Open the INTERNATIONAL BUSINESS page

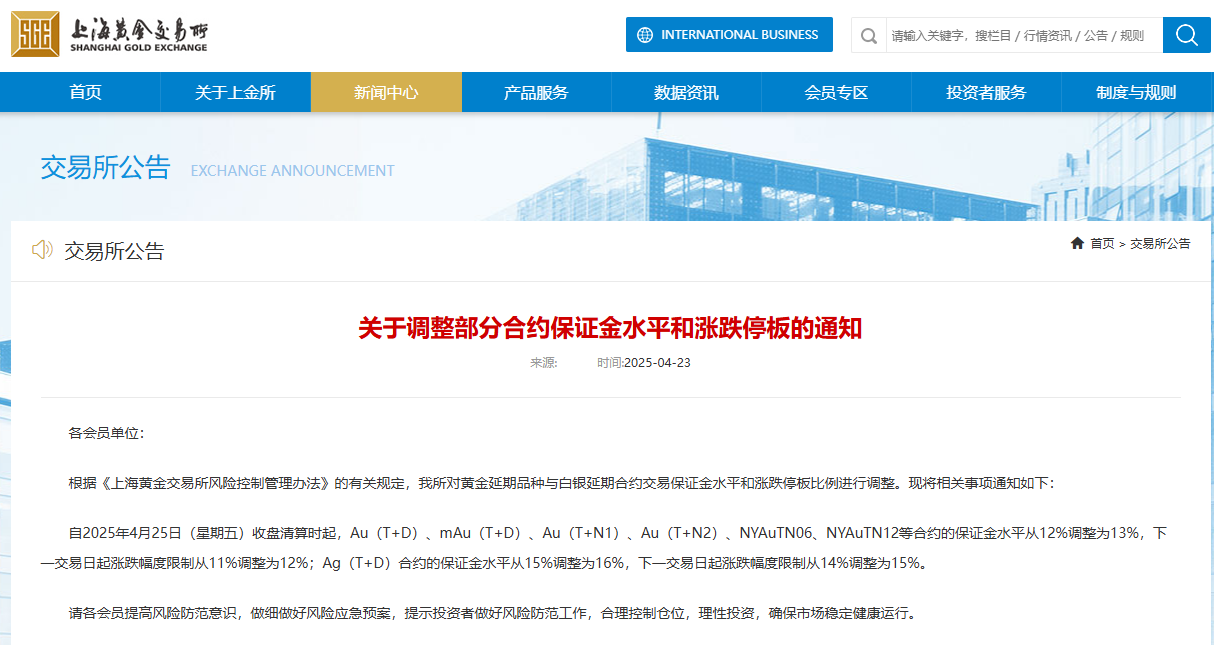729,34
